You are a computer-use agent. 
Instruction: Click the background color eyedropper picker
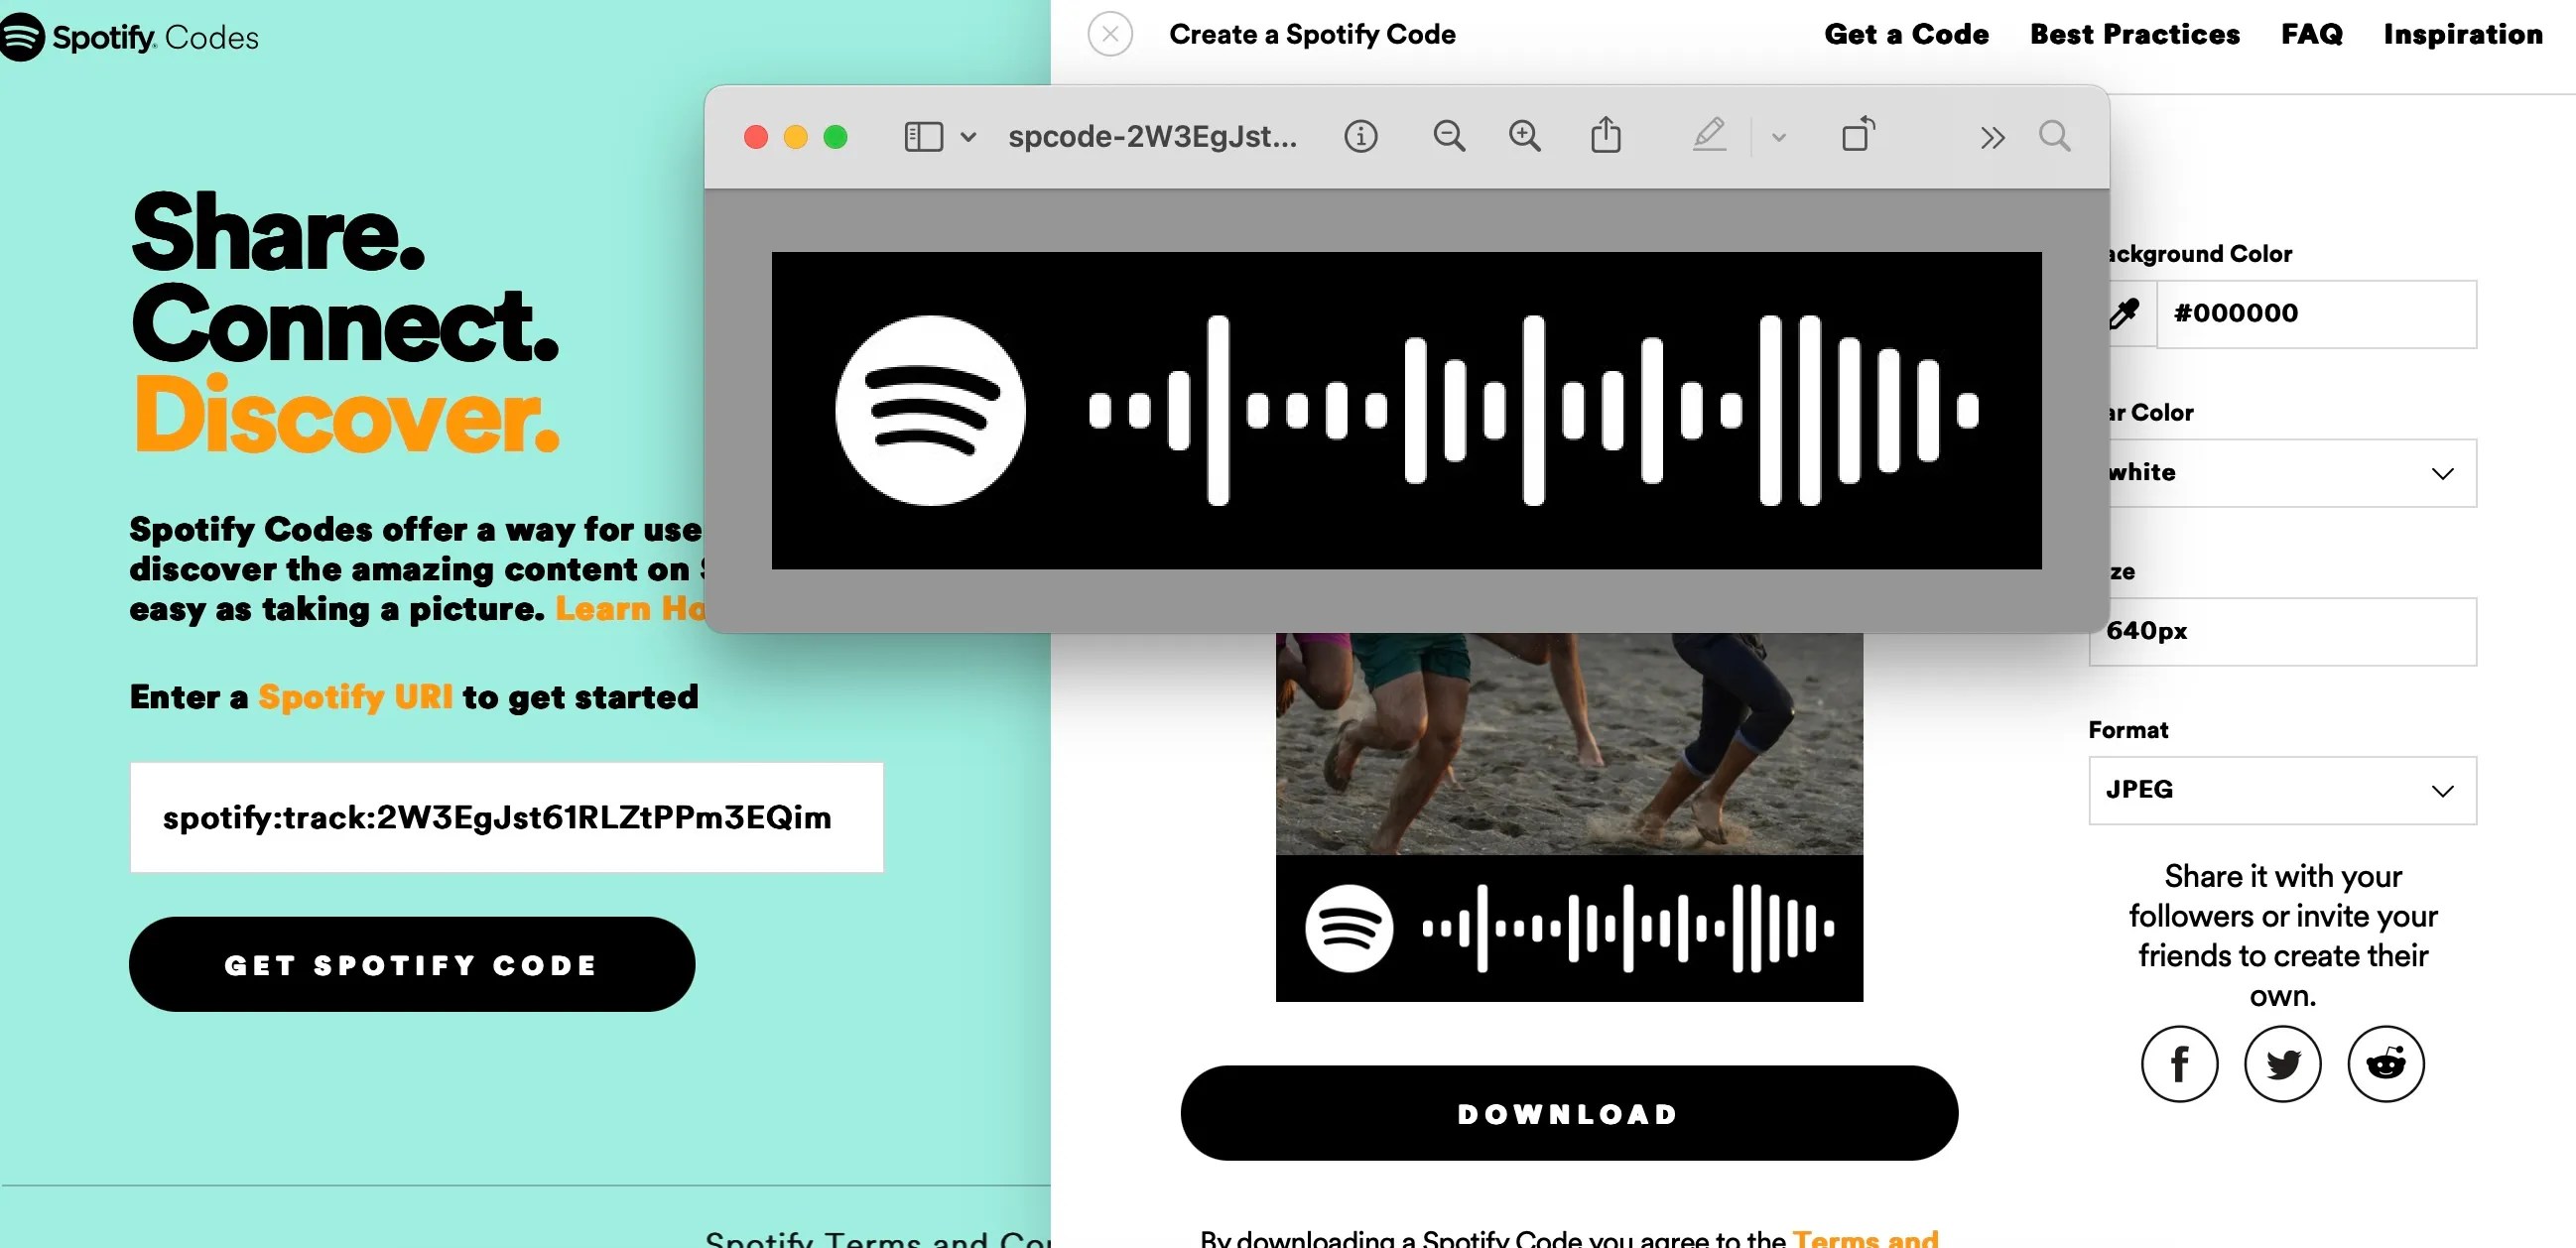coord(2124,314)
